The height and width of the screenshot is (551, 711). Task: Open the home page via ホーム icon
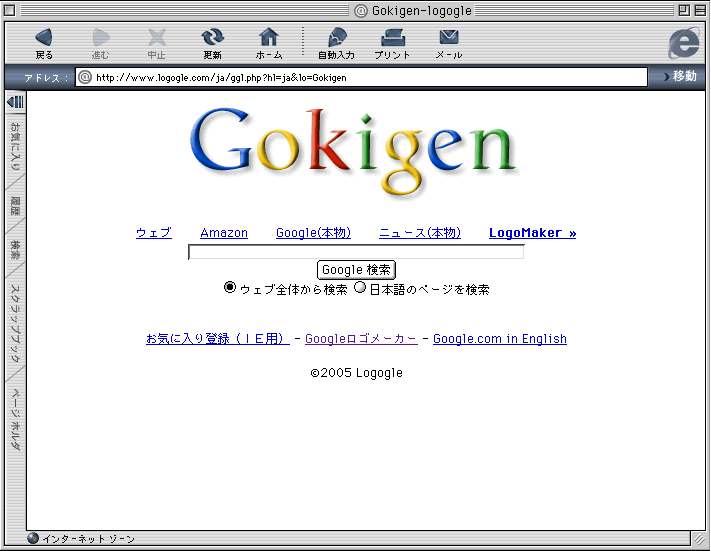click(x=268, y=37)
